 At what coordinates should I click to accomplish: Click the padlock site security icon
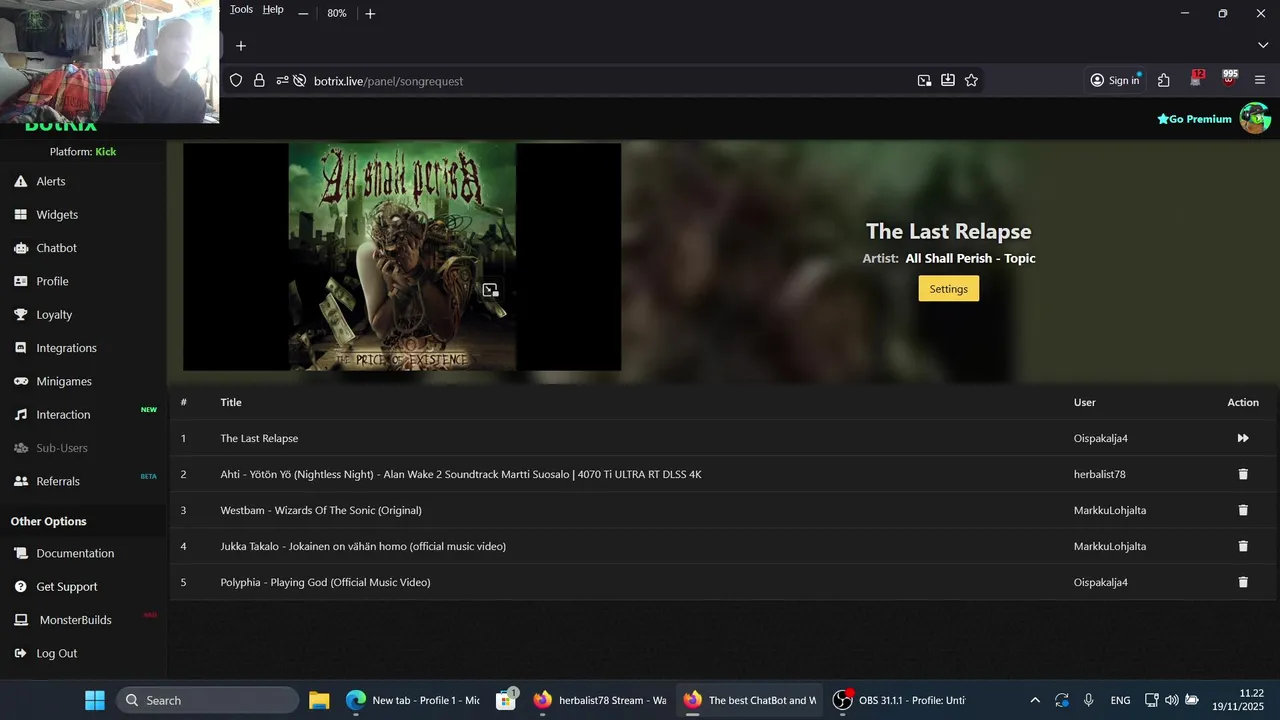pyautogui.click(x=259, y=81)
